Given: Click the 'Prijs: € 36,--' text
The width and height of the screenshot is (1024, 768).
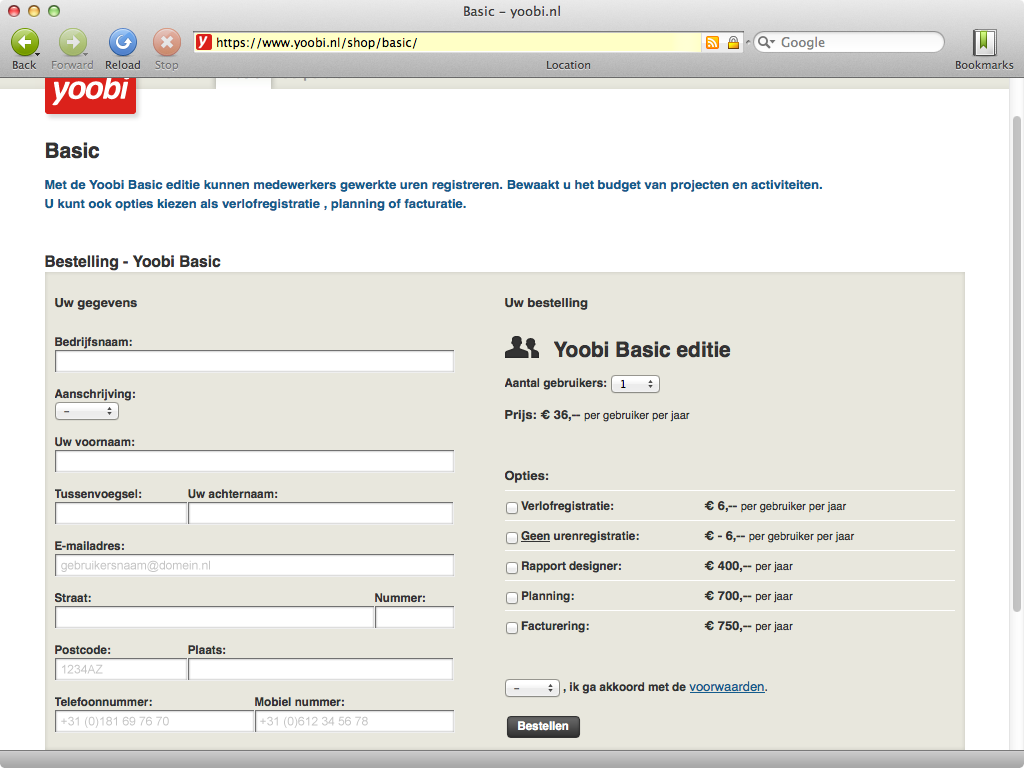Looking at the screenshot, I should [x=542, y=415].
